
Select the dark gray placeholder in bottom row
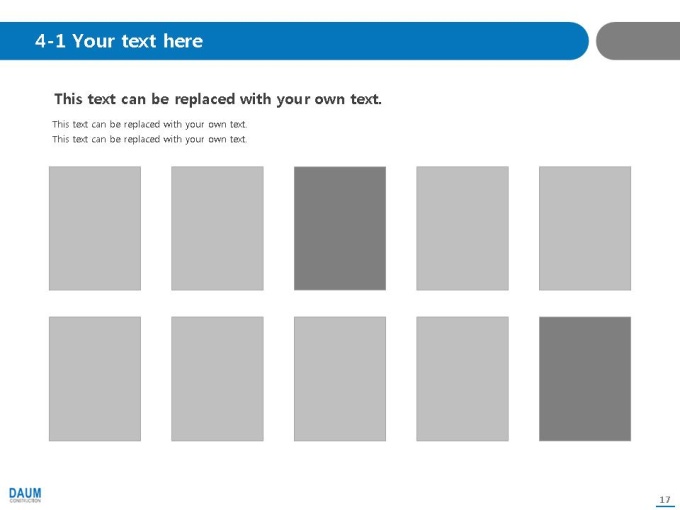(x=585, y=379)
